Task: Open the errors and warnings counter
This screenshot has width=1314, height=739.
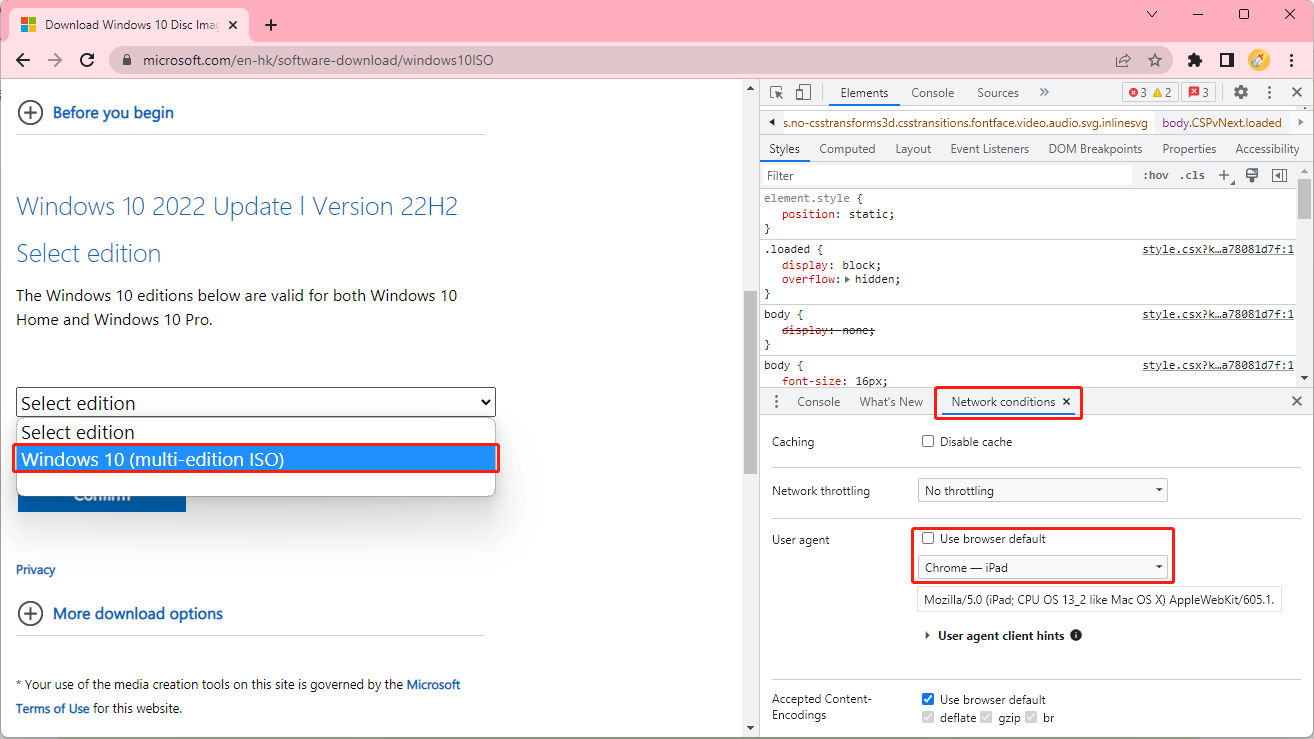Action: coord(1150,93)
